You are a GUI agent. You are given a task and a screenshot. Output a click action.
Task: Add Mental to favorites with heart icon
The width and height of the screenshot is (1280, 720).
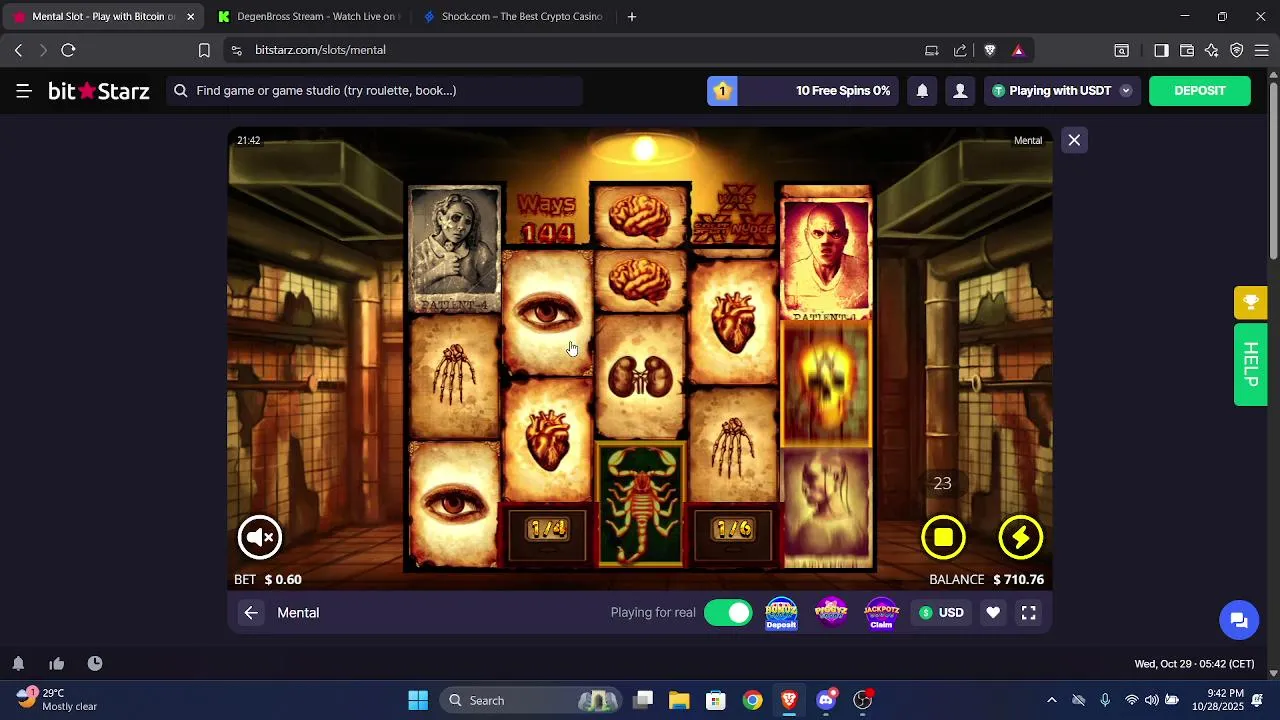coord(993,613)
